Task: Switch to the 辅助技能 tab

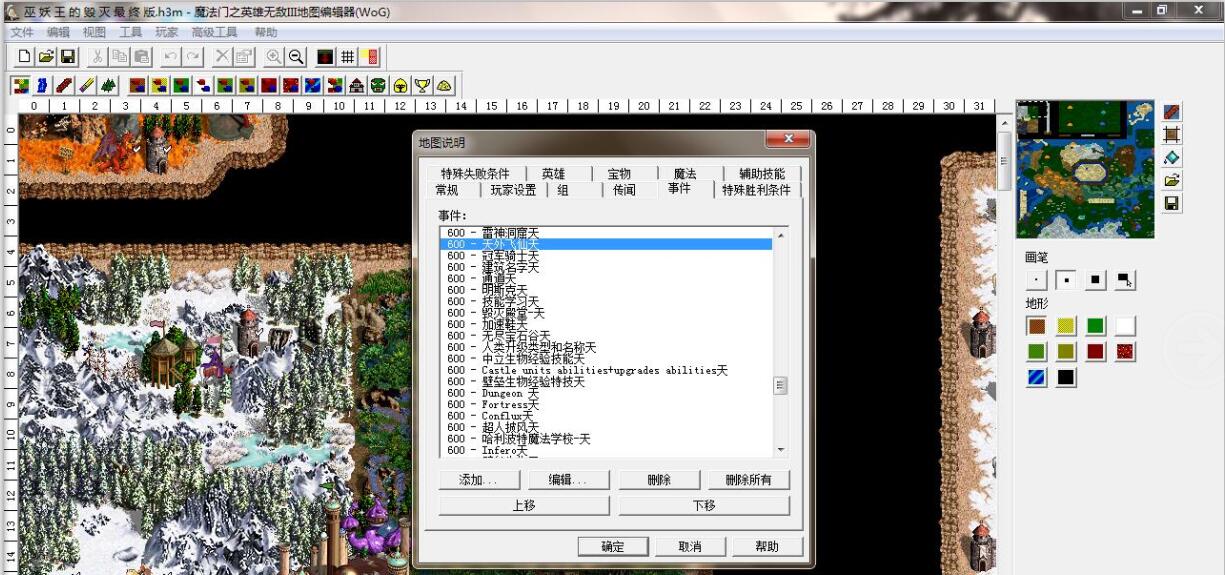Action: [x=762, y=173]
